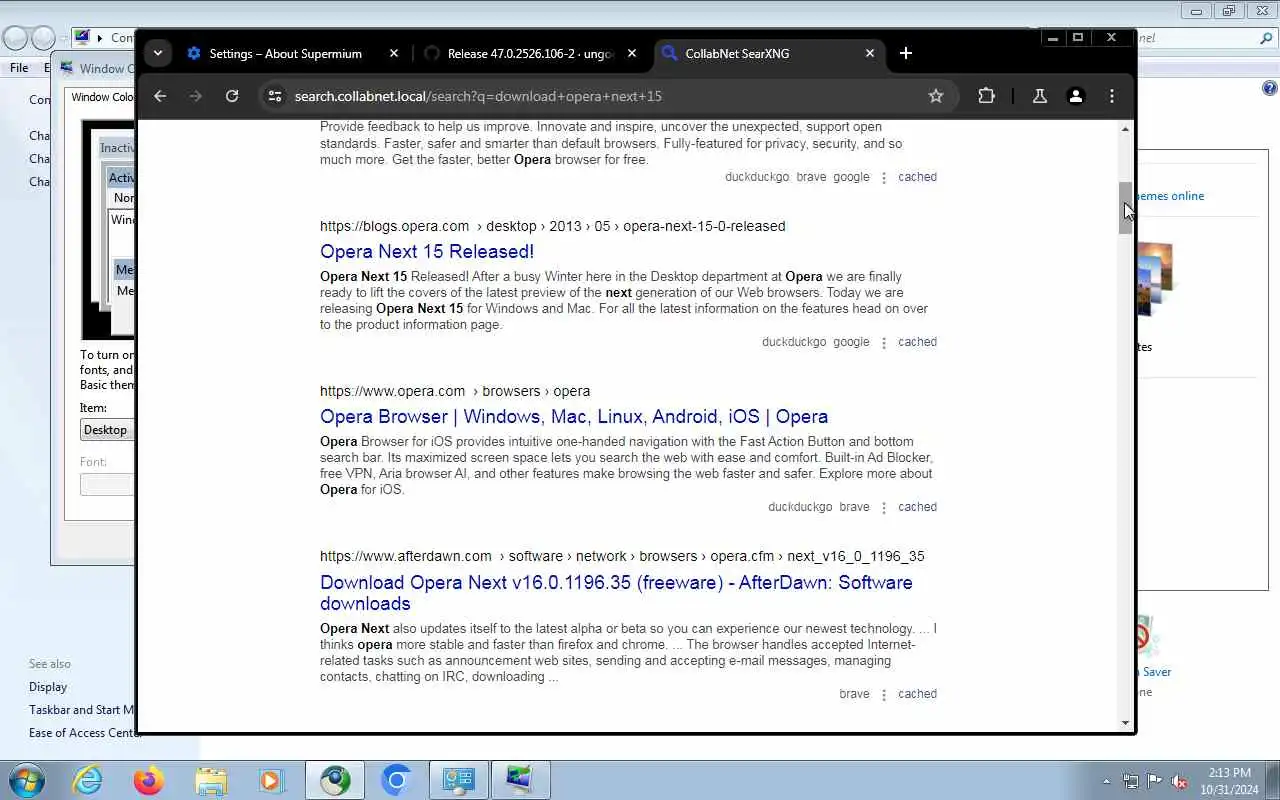This screenshot has height=800, width=1280.
Task: Open the browser three-dot menu
Action: 1112,96
